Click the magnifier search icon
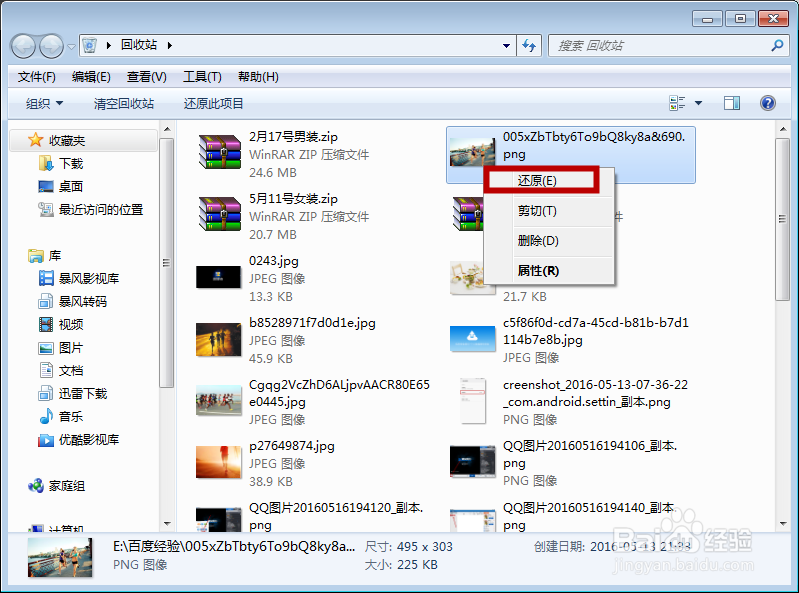Screen dimensions: 799x593 pos(777,46)
